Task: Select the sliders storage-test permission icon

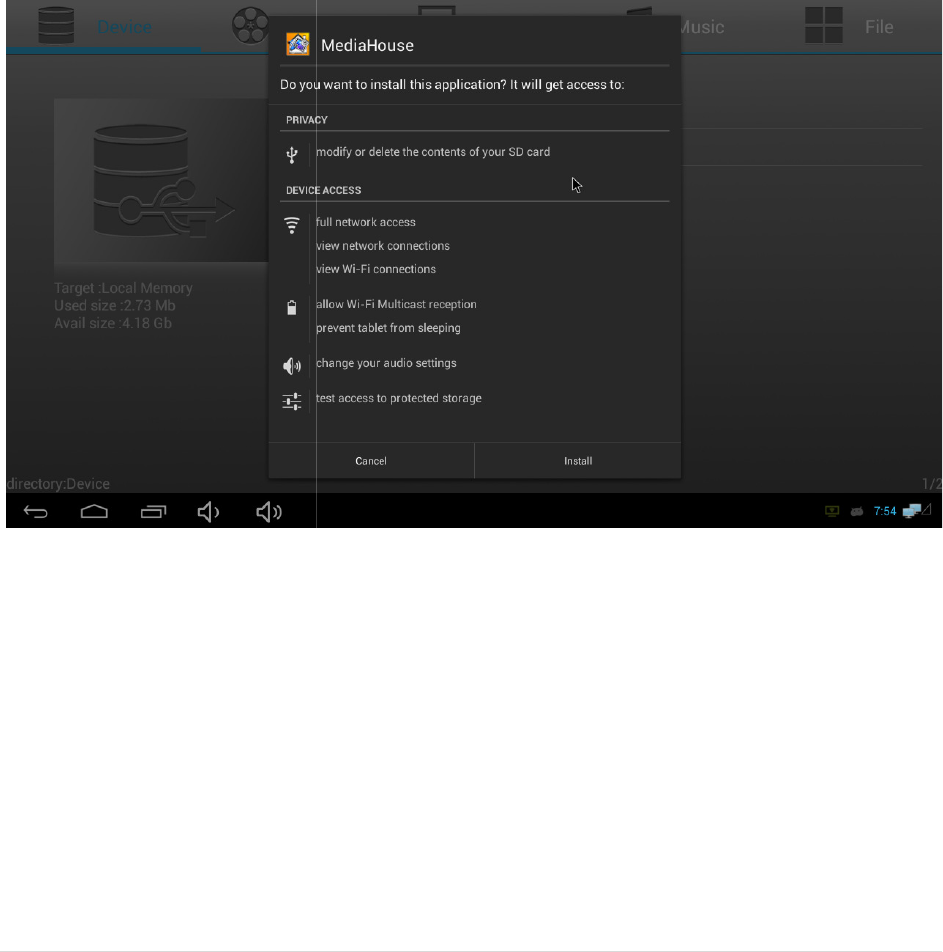Action: pos(292,401)
